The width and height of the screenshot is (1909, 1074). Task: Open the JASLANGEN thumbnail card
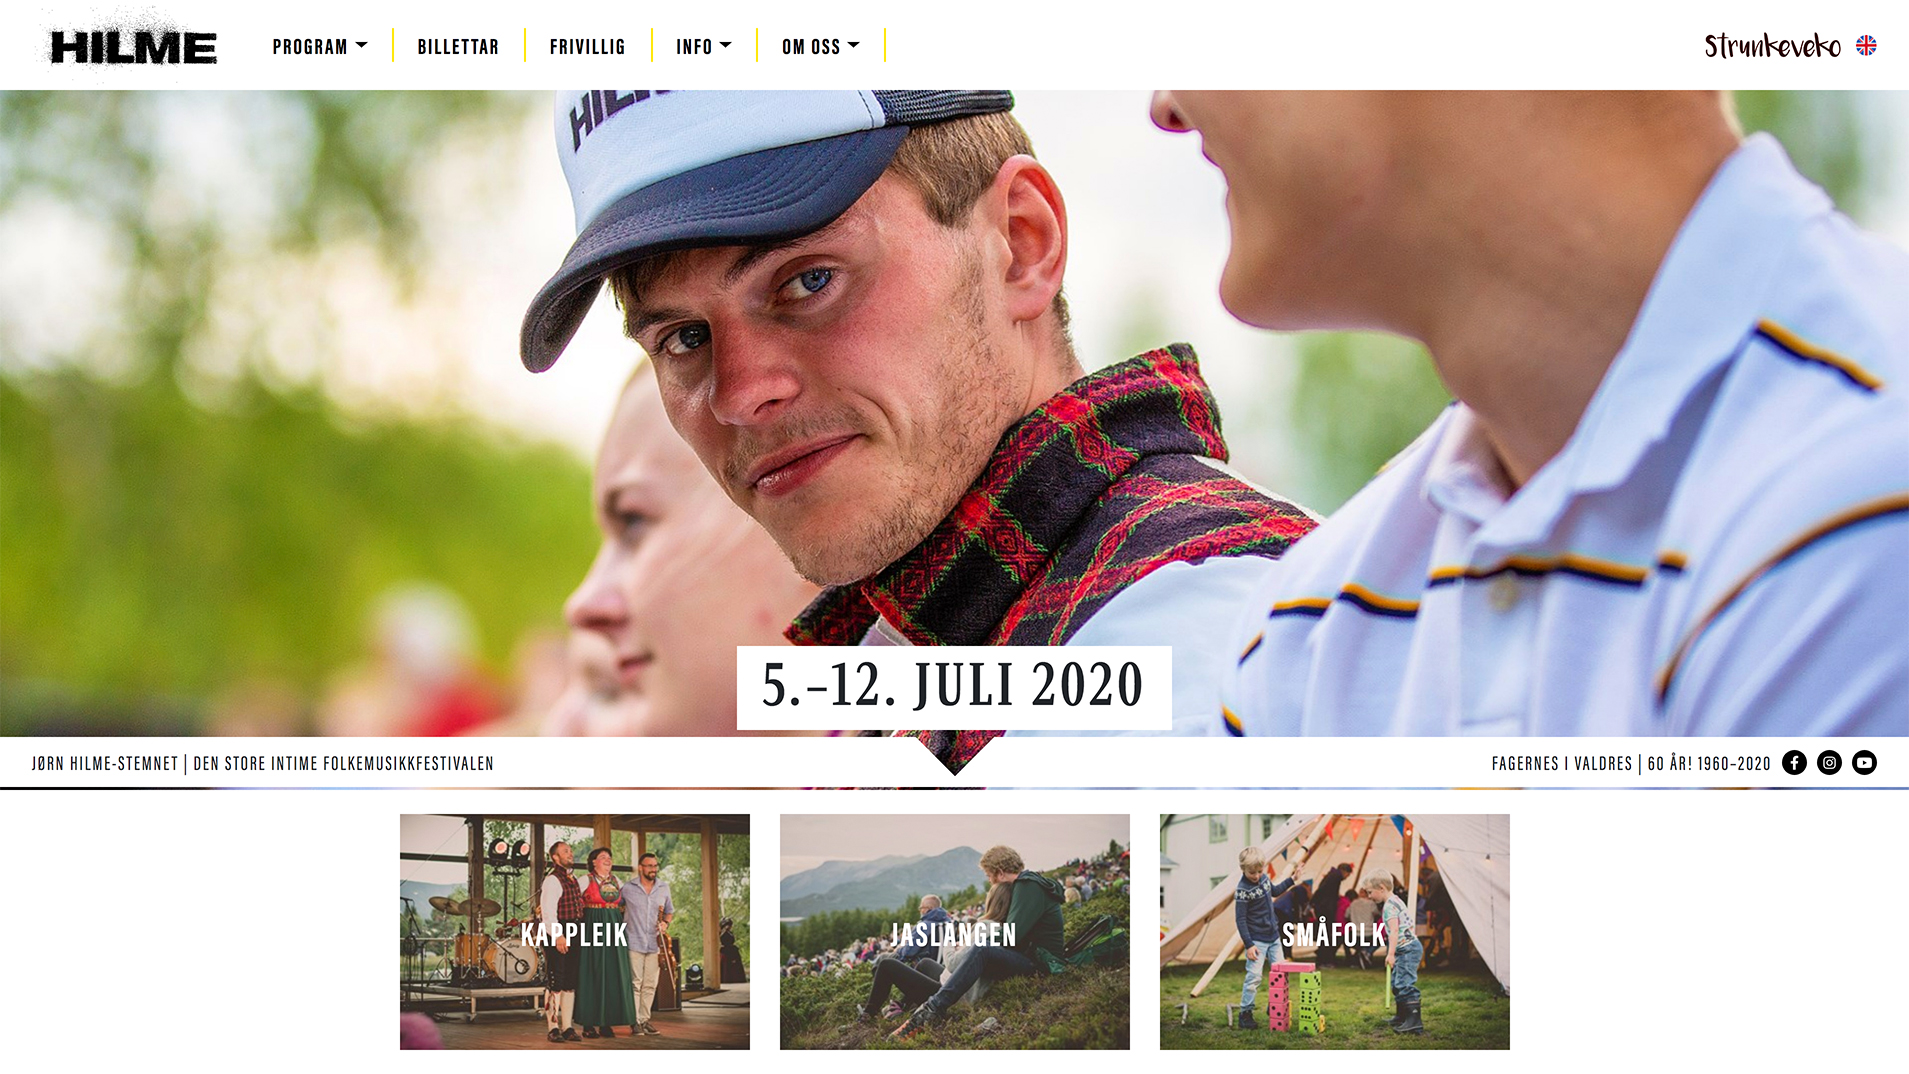[x=955, y=932]
